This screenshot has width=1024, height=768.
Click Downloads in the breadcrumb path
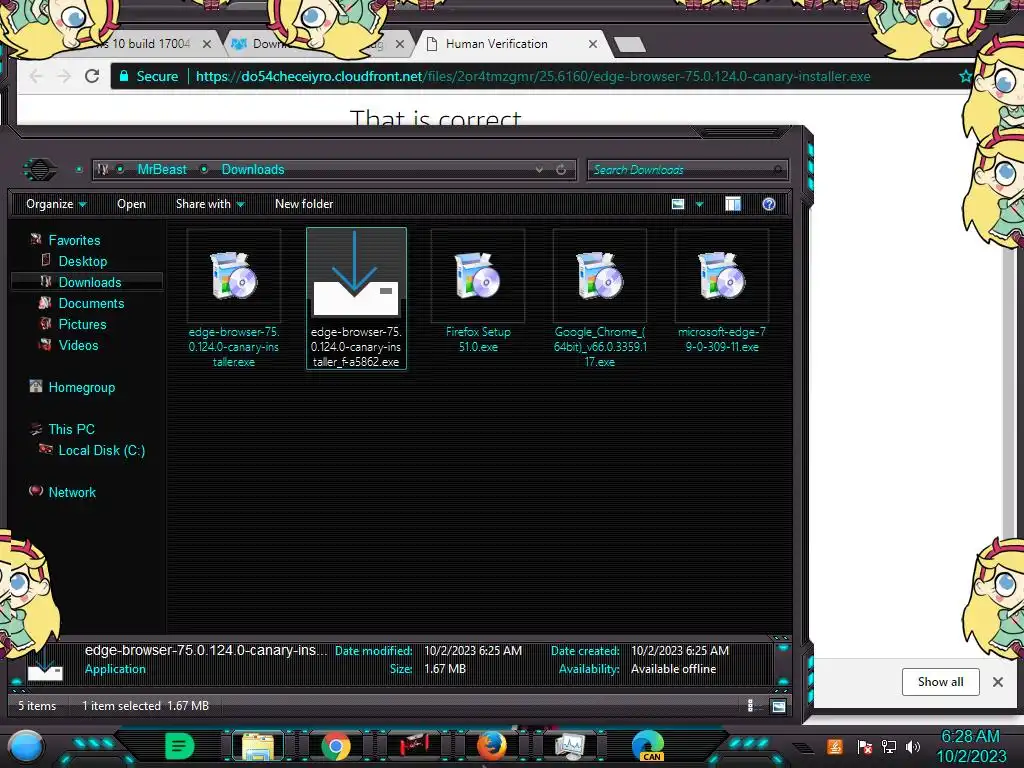pyautogui.click(x=253, y=170)
